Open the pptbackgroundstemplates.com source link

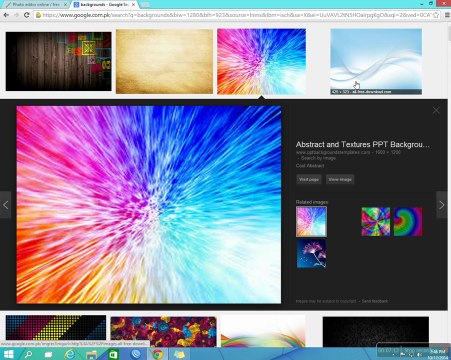pyautogui.click(x=333, y=152)
